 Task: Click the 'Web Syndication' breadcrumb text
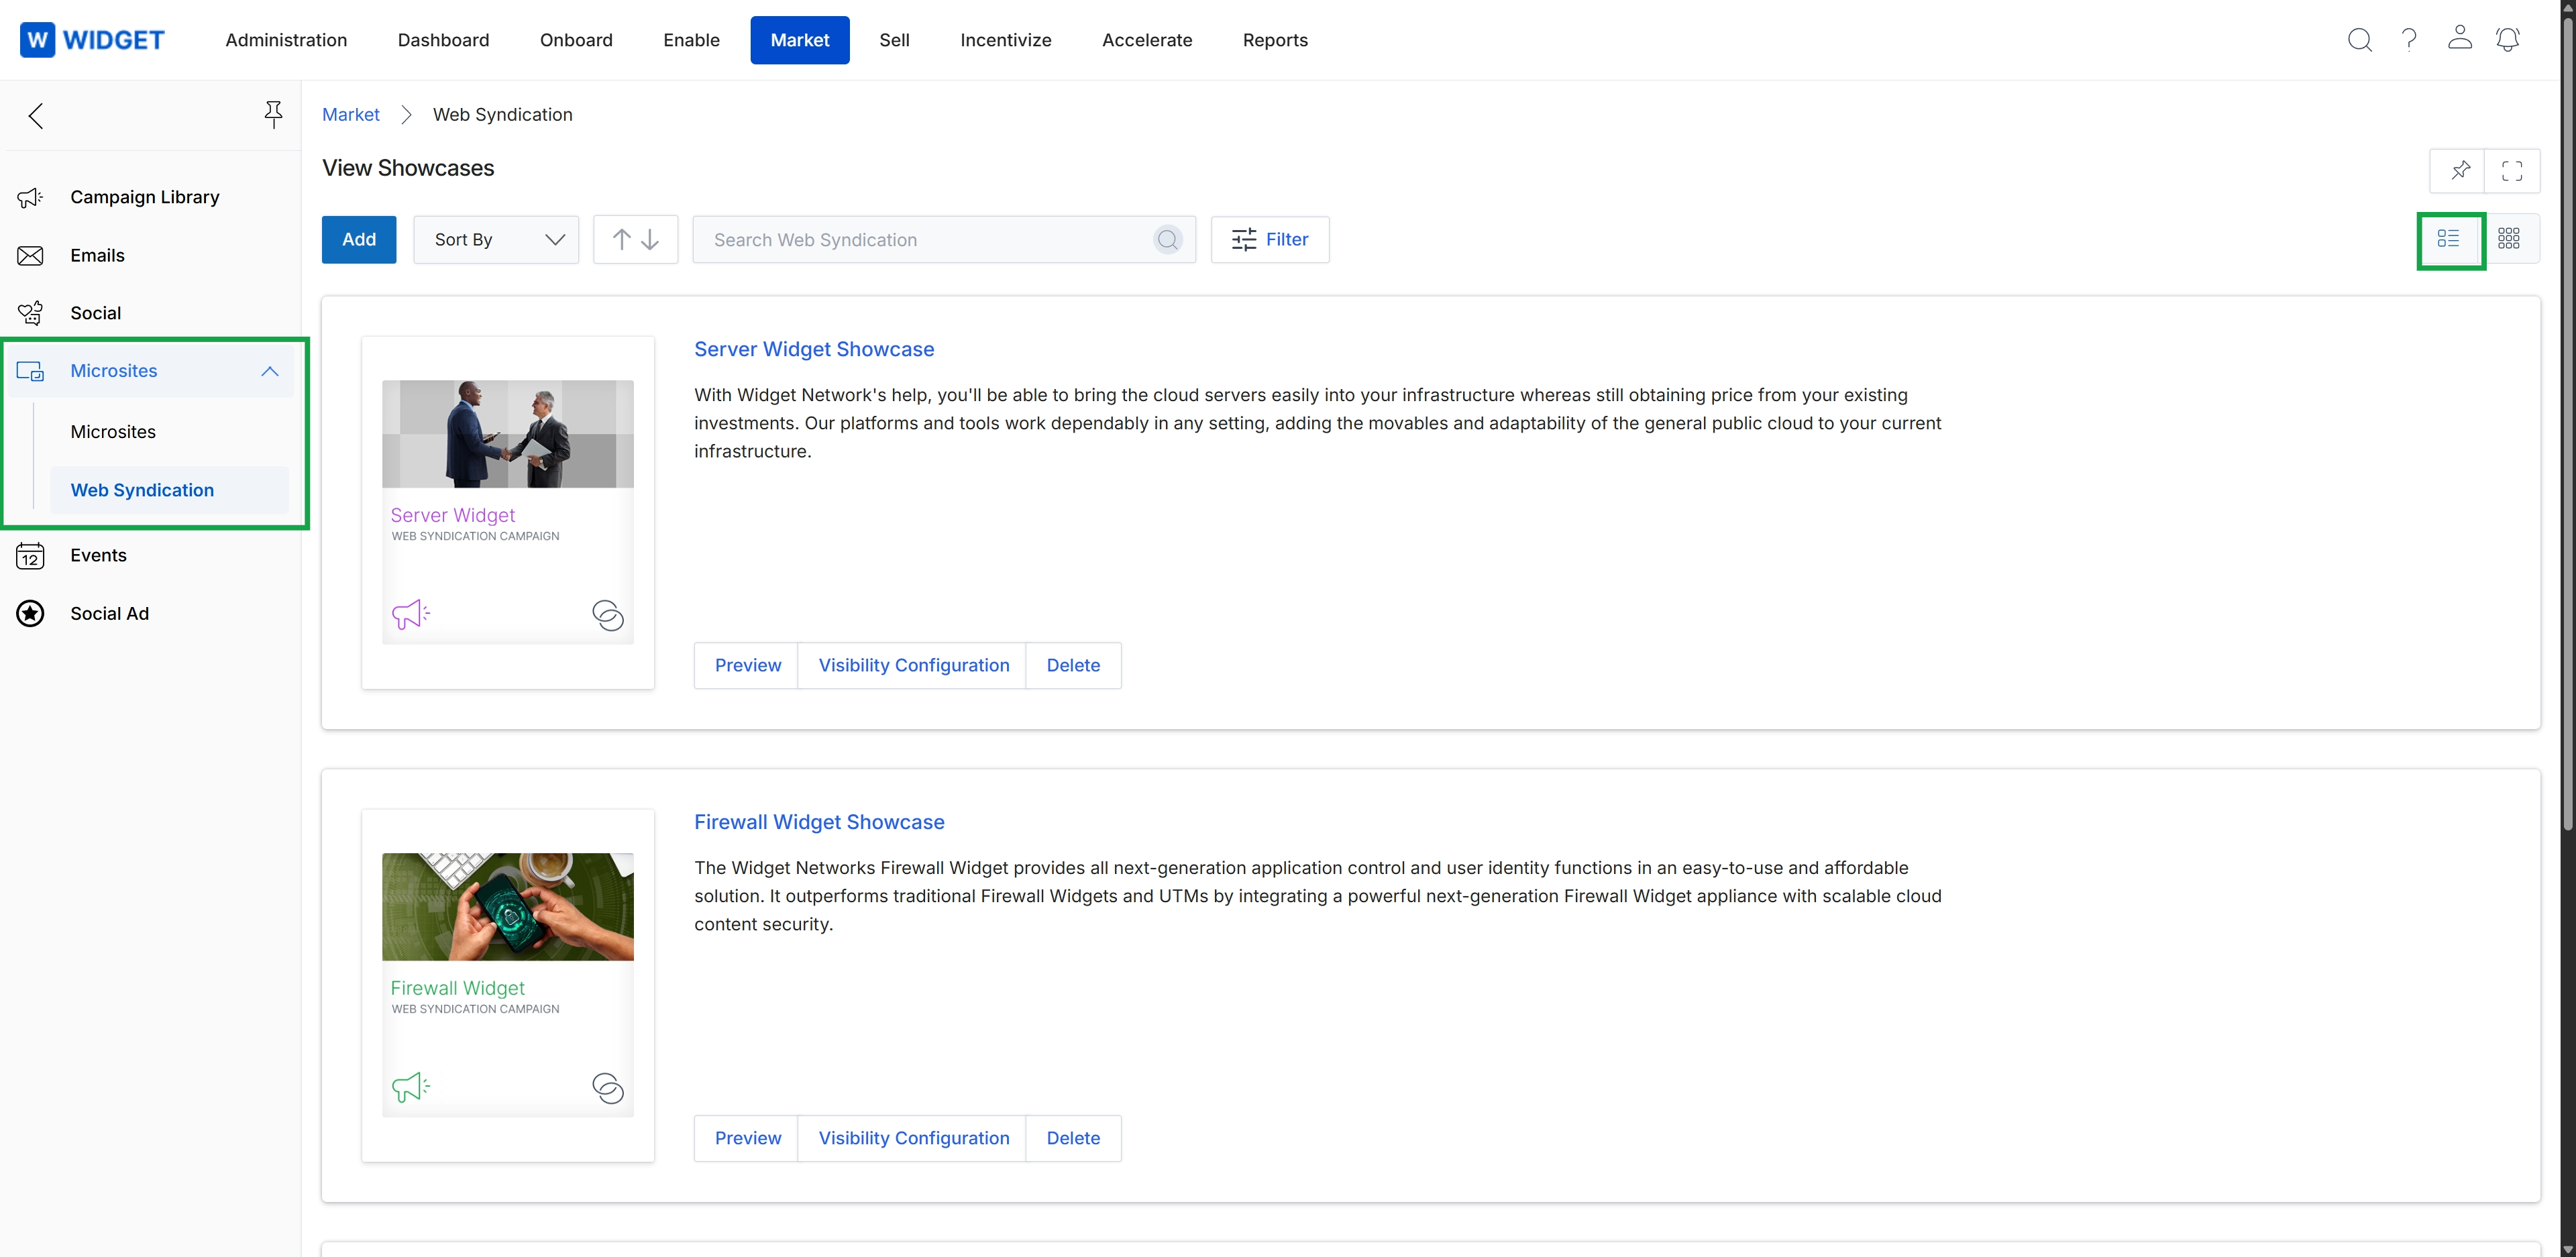[x=503, y=115]
